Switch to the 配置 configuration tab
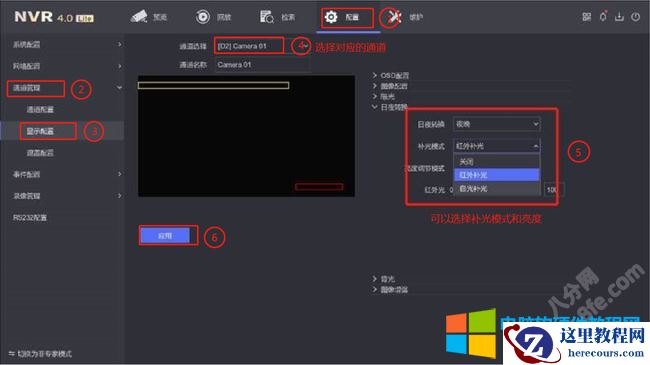Screen dimensions: 650x365 click(x=352, y=17)
